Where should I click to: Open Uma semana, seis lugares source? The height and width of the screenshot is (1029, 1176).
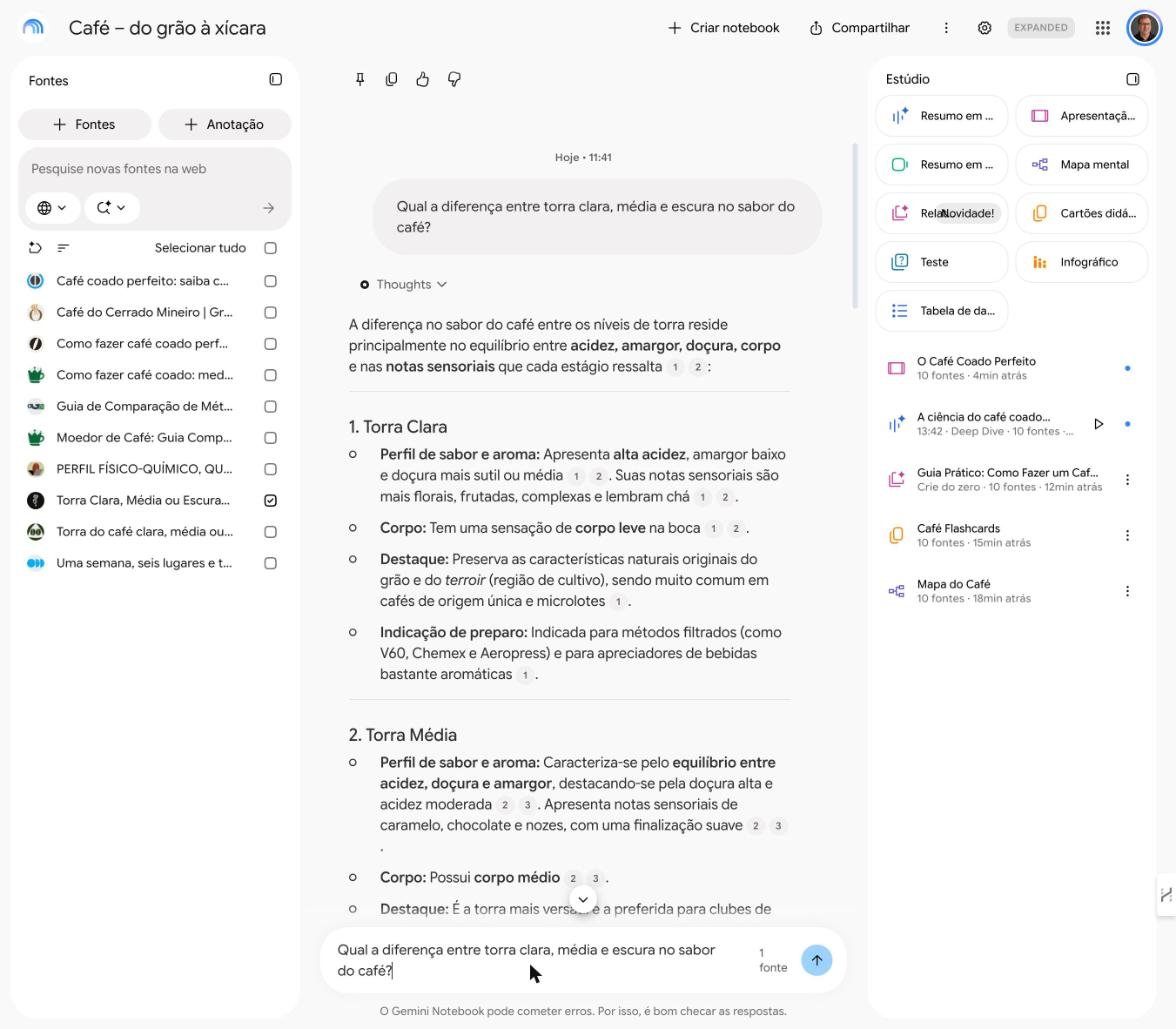point(144,563)
